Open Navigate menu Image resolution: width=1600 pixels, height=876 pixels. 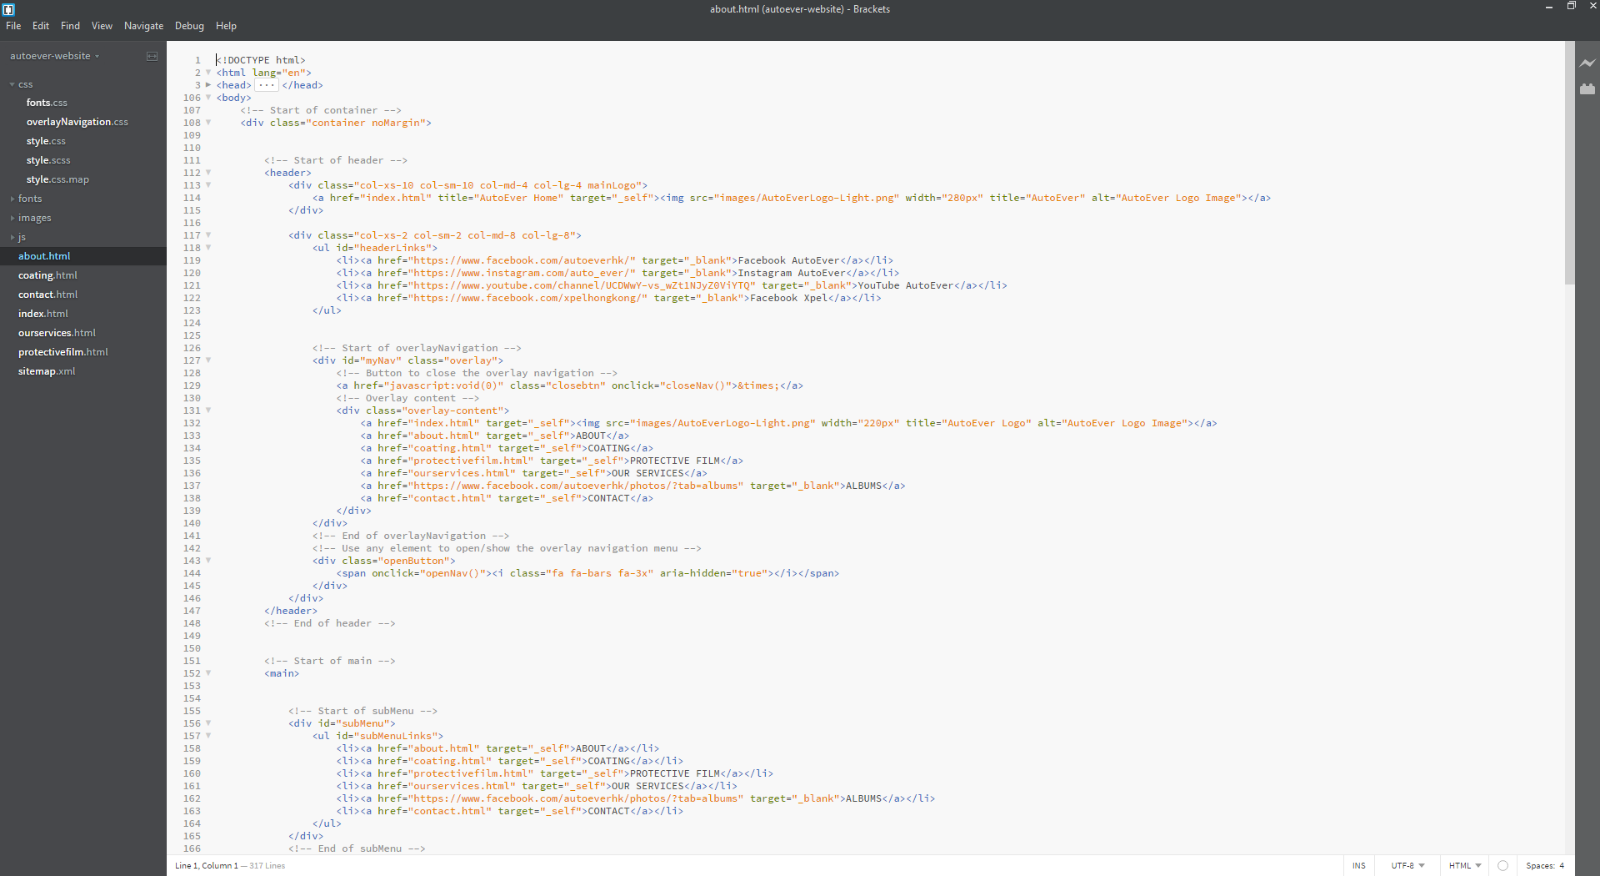coord(144,26)
